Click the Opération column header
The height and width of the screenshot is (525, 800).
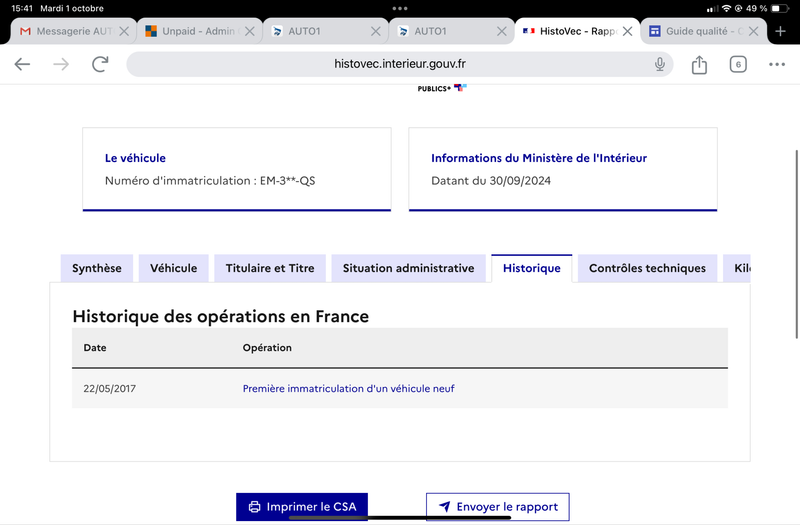click(267, 348)
